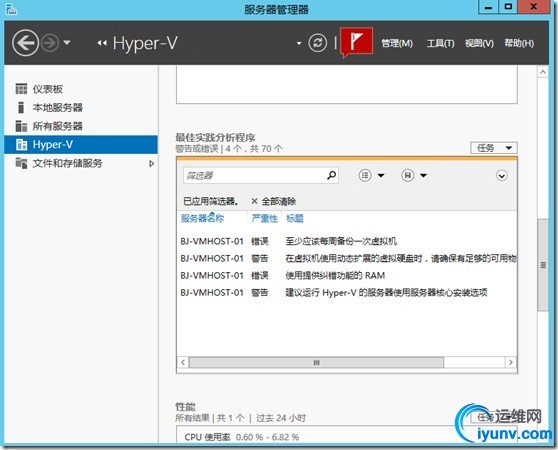Open the navigation history dropdown arrow
The image size is (558, 450).
(67, 43)
